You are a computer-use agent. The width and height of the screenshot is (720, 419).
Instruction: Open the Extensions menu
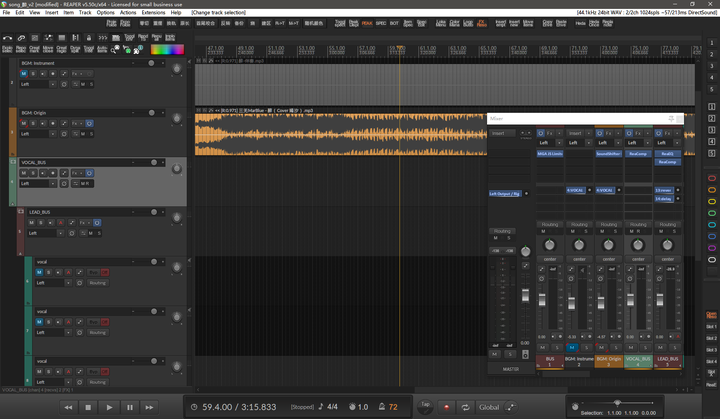coord(153,12)
